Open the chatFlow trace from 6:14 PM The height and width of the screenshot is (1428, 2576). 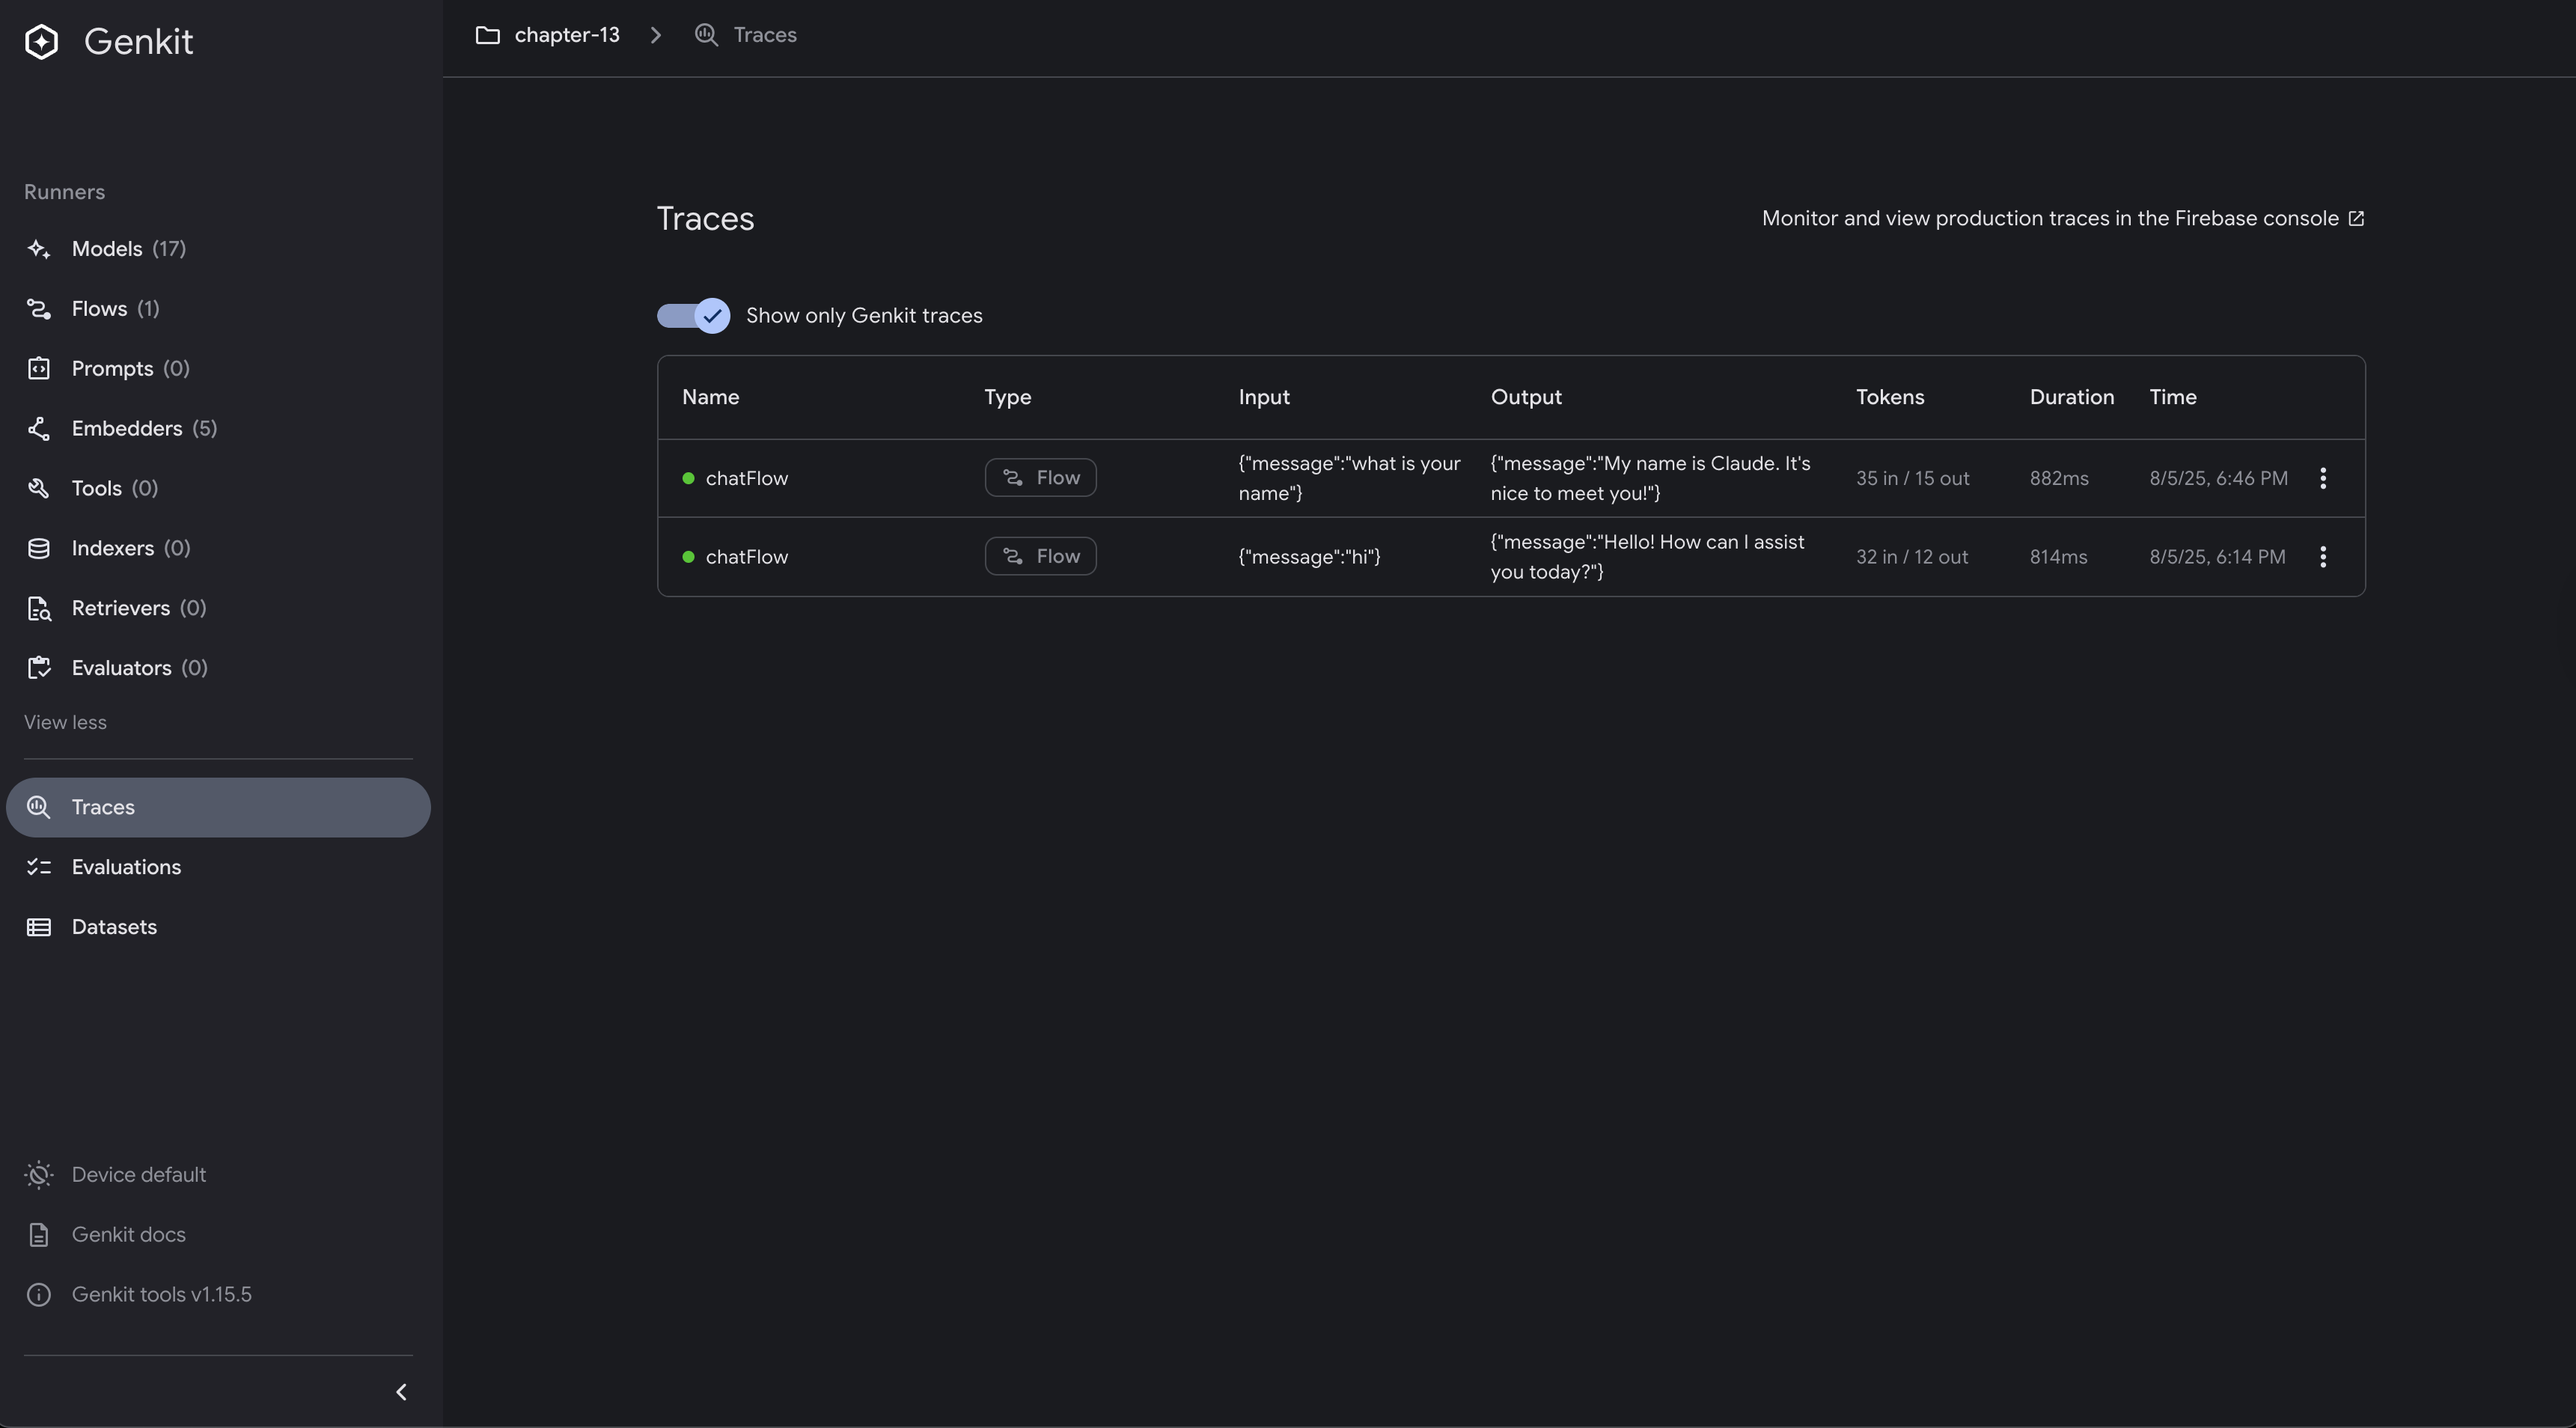[747, 557]
